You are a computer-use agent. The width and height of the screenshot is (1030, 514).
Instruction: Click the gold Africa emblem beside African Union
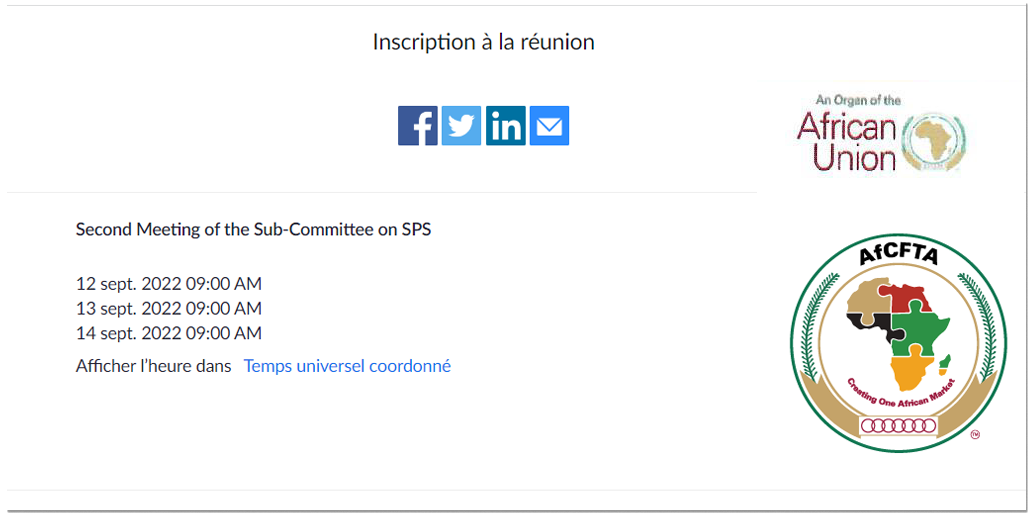click(x=934, y=141)
